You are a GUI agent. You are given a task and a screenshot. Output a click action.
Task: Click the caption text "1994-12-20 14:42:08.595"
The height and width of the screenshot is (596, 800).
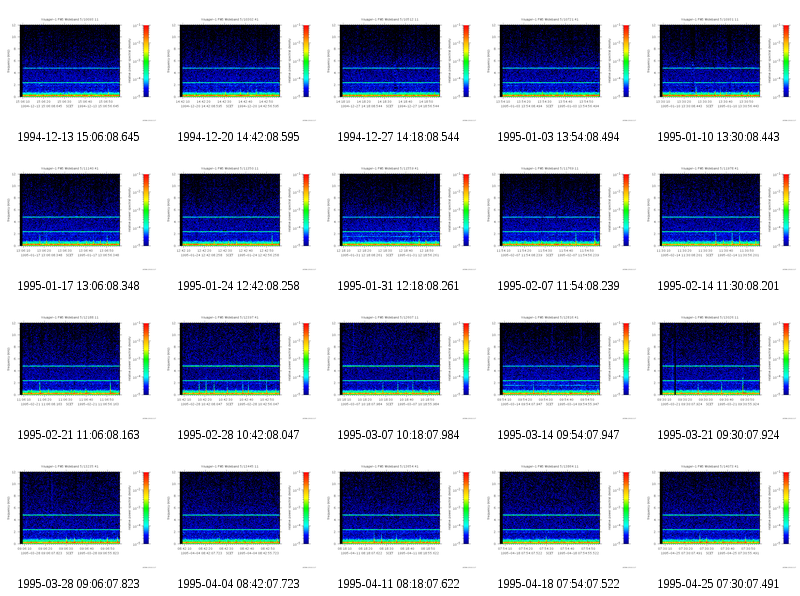pos(238,137)
